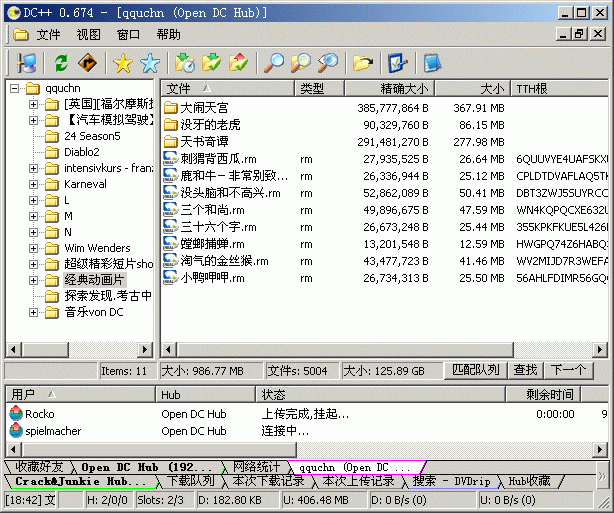Expand the 【汽车模拟驾驶 folder node

pos(33,120)
